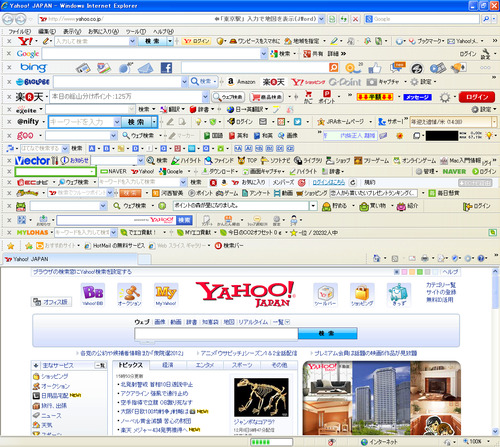Click the auction gavel icon on Yahoo page
The width and height of the screenshot is (500, 447).
(x=130, y=295)
